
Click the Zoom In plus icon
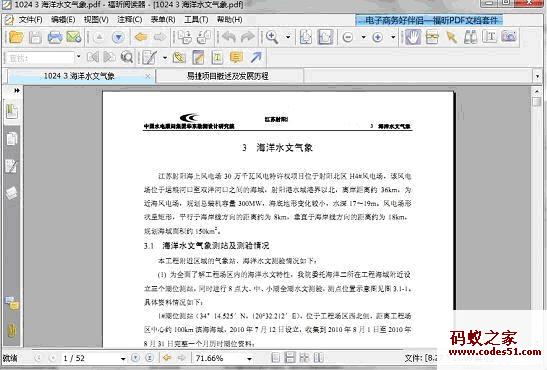(x=378, y=37)
